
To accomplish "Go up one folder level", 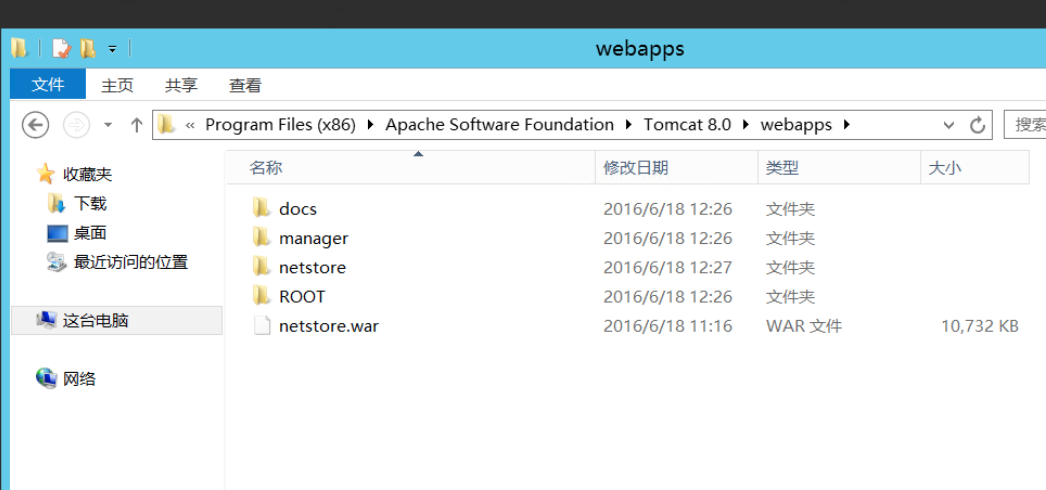I will [x=137, y=125].
